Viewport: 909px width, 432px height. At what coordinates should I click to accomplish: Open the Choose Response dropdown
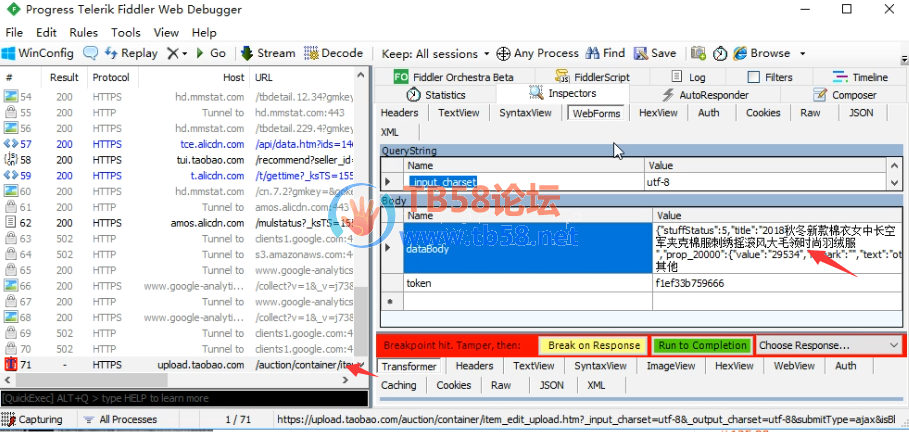point(829,346)
